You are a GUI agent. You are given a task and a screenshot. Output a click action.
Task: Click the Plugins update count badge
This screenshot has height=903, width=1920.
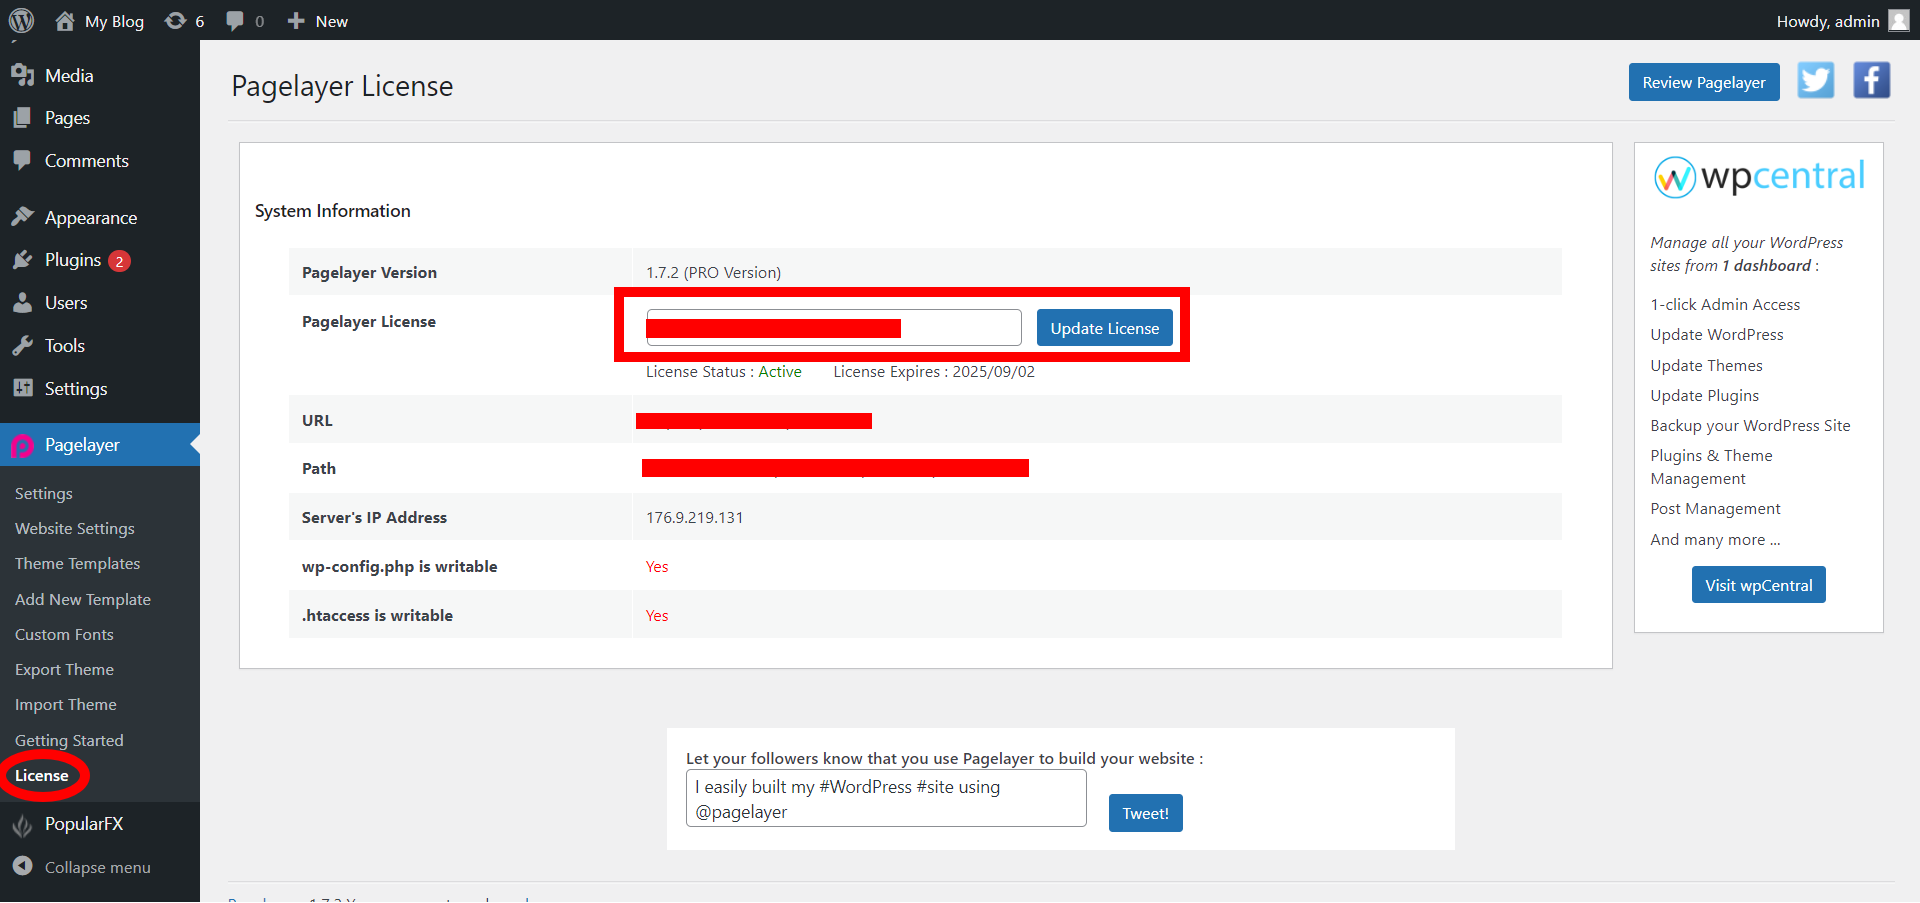(x=119, y=261)
